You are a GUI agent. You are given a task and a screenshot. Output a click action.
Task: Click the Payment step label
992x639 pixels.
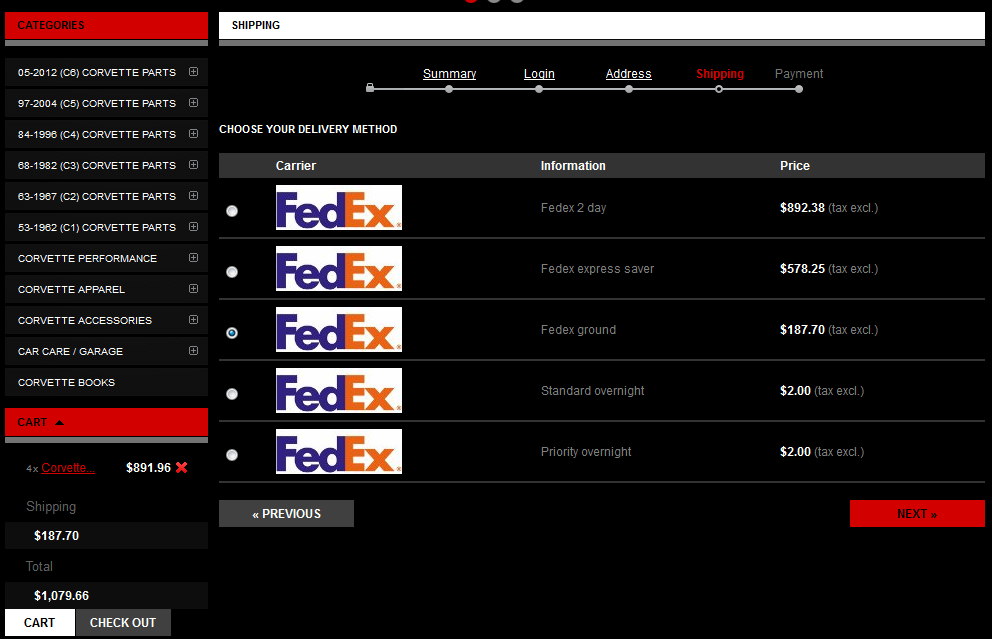[x=799, y=74]
